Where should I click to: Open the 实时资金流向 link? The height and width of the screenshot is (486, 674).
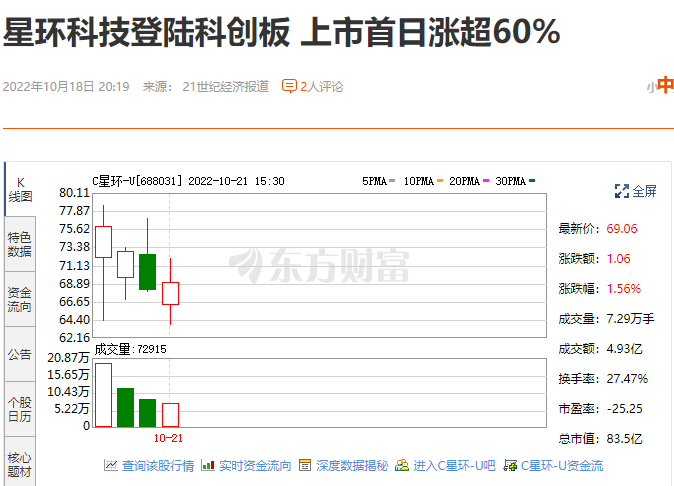pyautogui.click(x=255, y=465)
